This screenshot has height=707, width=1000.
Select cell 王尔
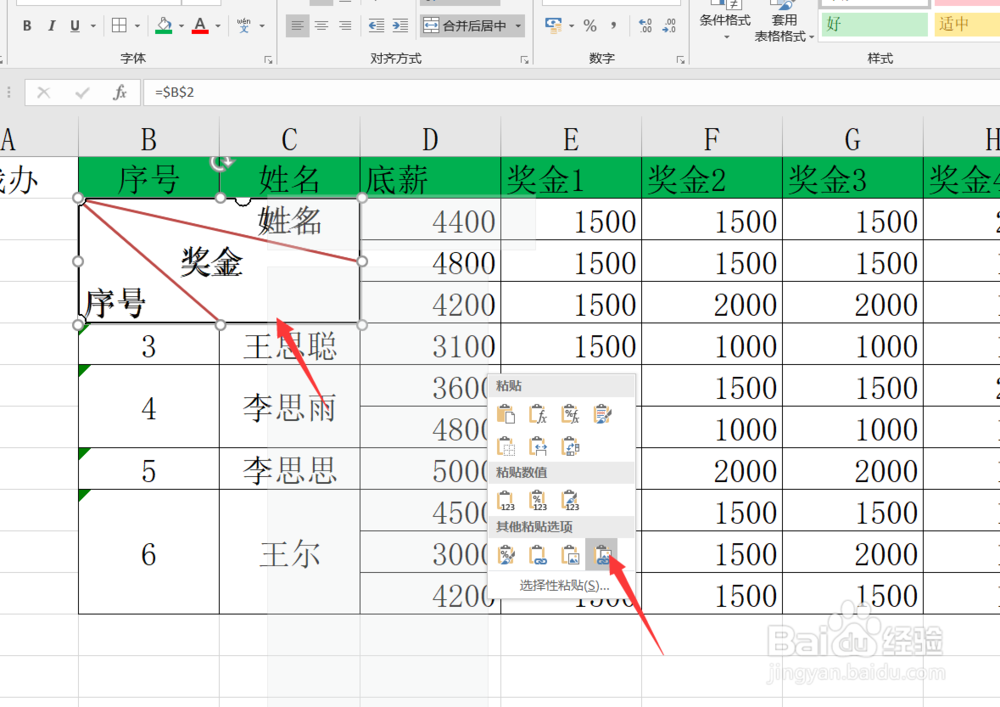click(x=290, y=552)
